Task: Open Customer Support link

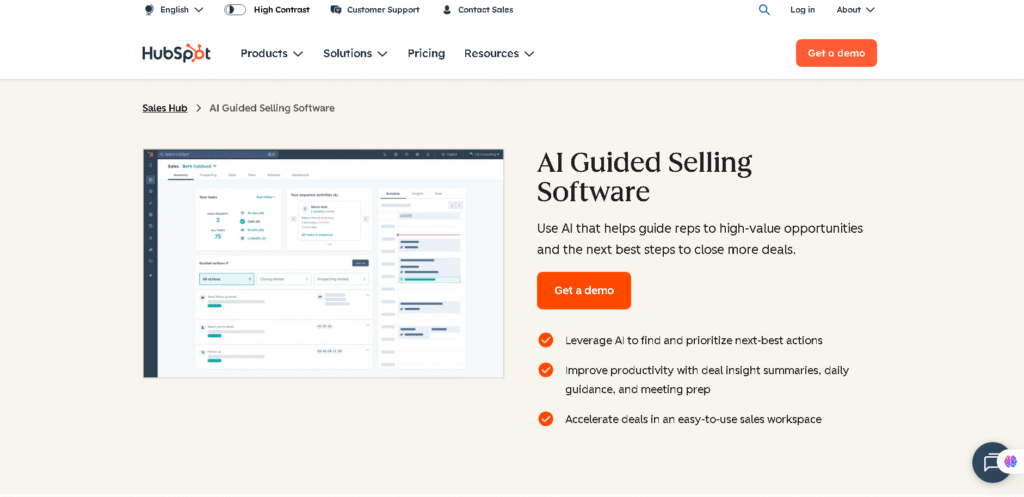Action: point(375,10)
